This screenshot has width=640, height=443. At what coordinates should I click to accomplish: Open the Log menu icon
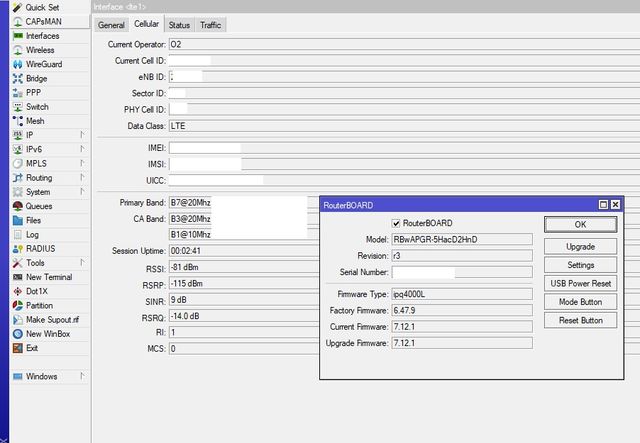coord(18,234)
